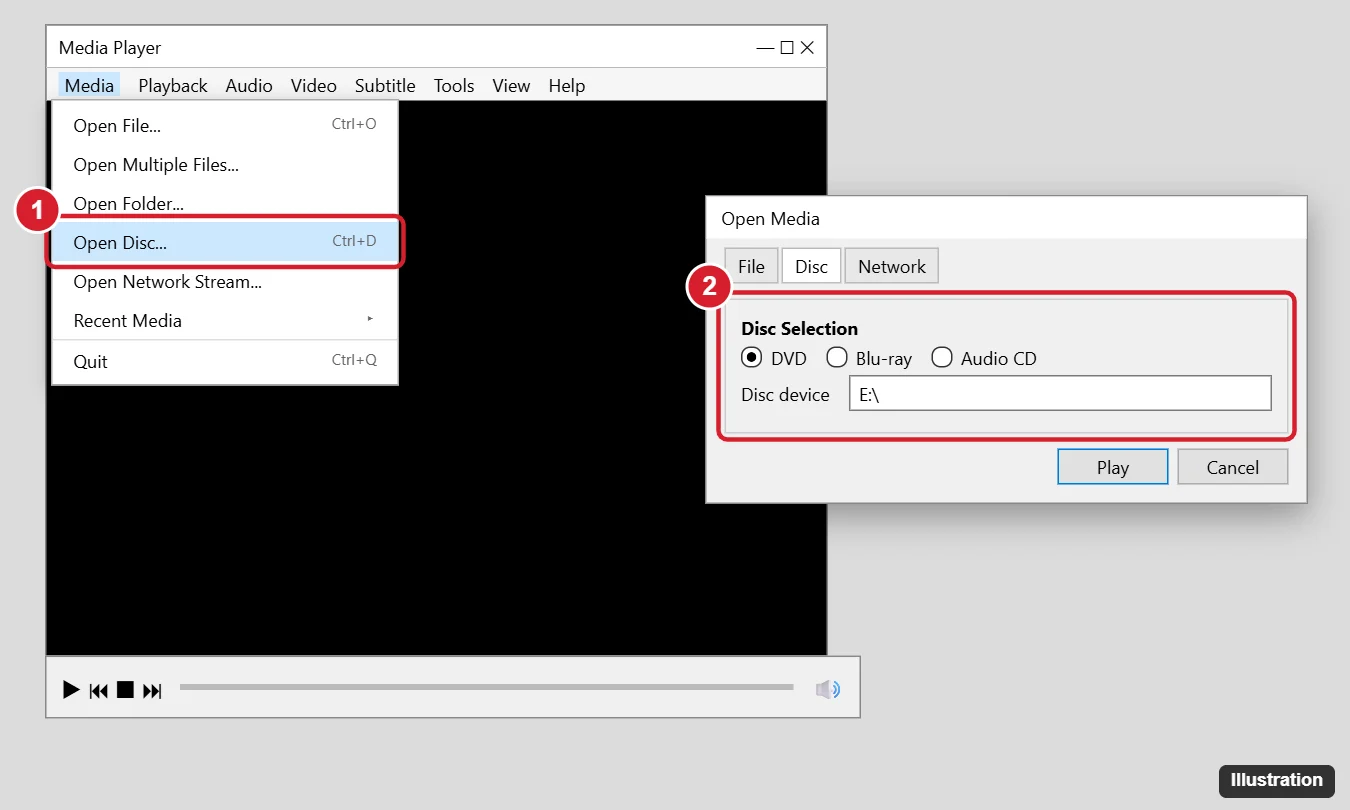Switch to the Network tab

coord(892,266)
